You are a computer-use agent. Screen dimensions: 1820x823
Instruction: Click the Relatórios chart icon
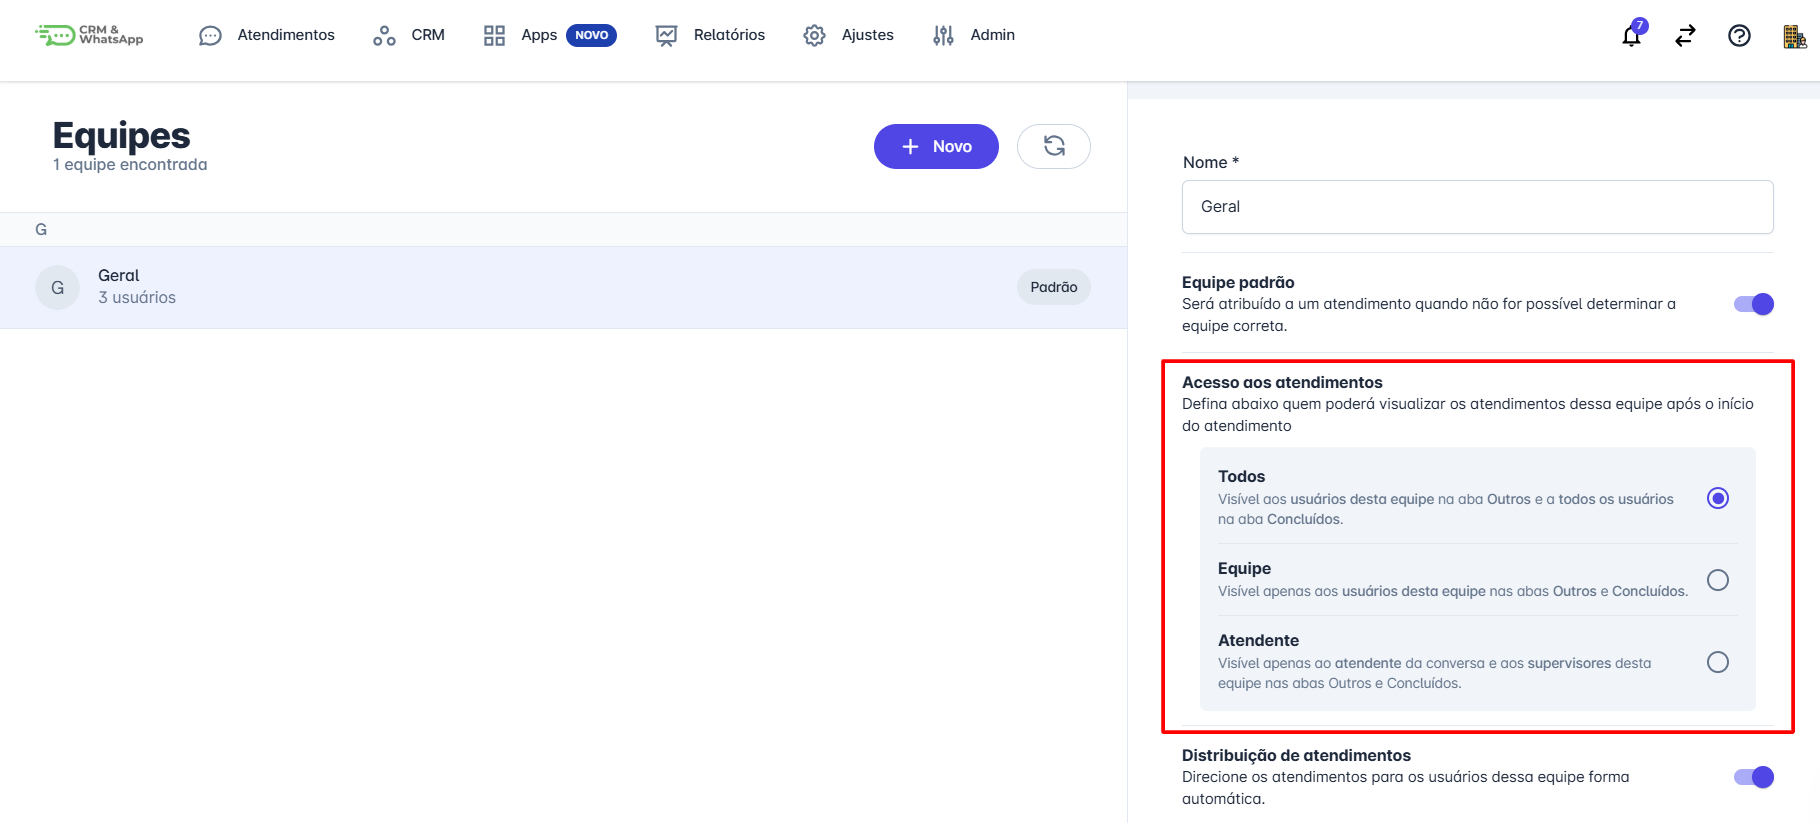(x=666, y=36)
